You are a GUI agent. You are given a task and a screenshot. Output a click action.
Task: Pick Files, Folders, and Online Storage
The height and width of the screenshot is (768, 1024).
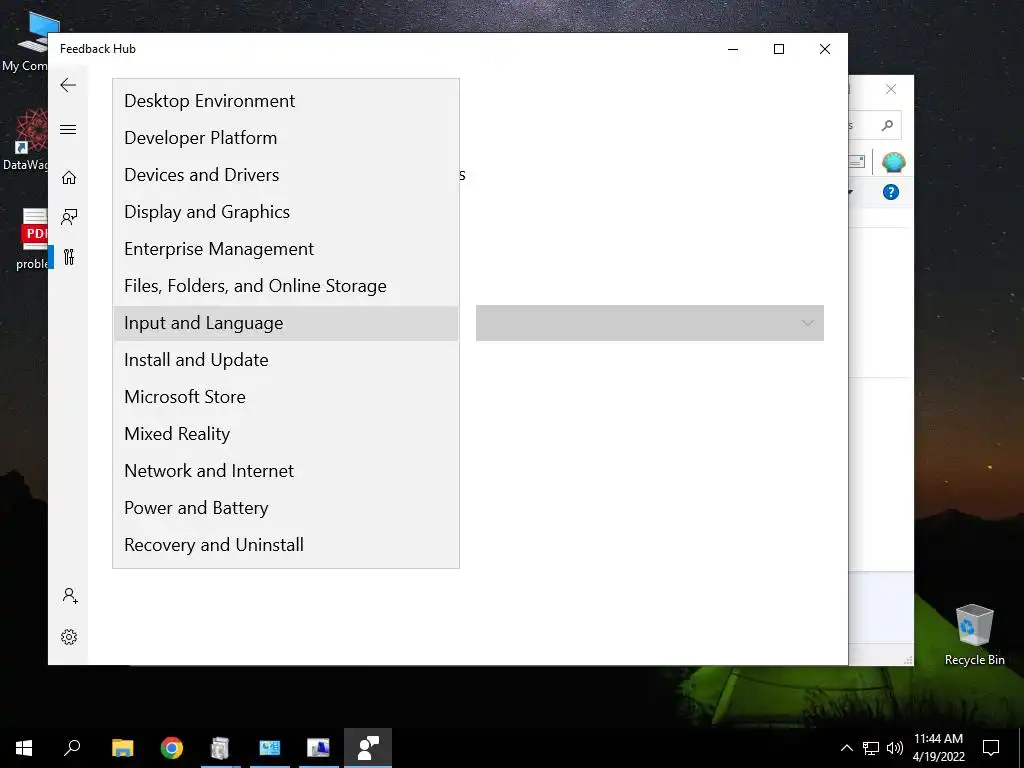click(286, 286)
